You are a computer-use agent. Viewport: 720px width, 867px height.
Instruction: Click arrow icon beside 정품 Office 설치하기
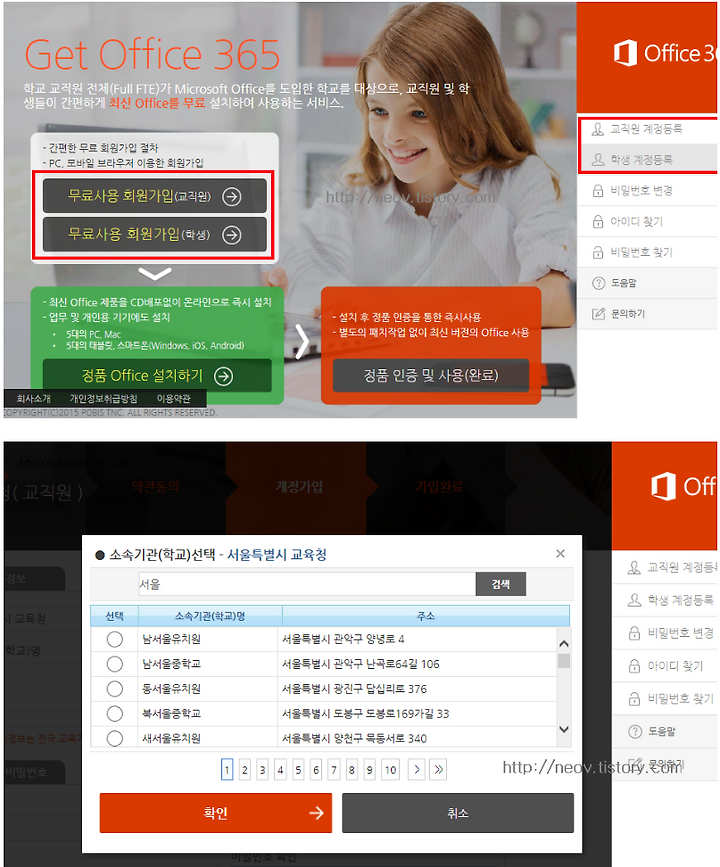223,376
